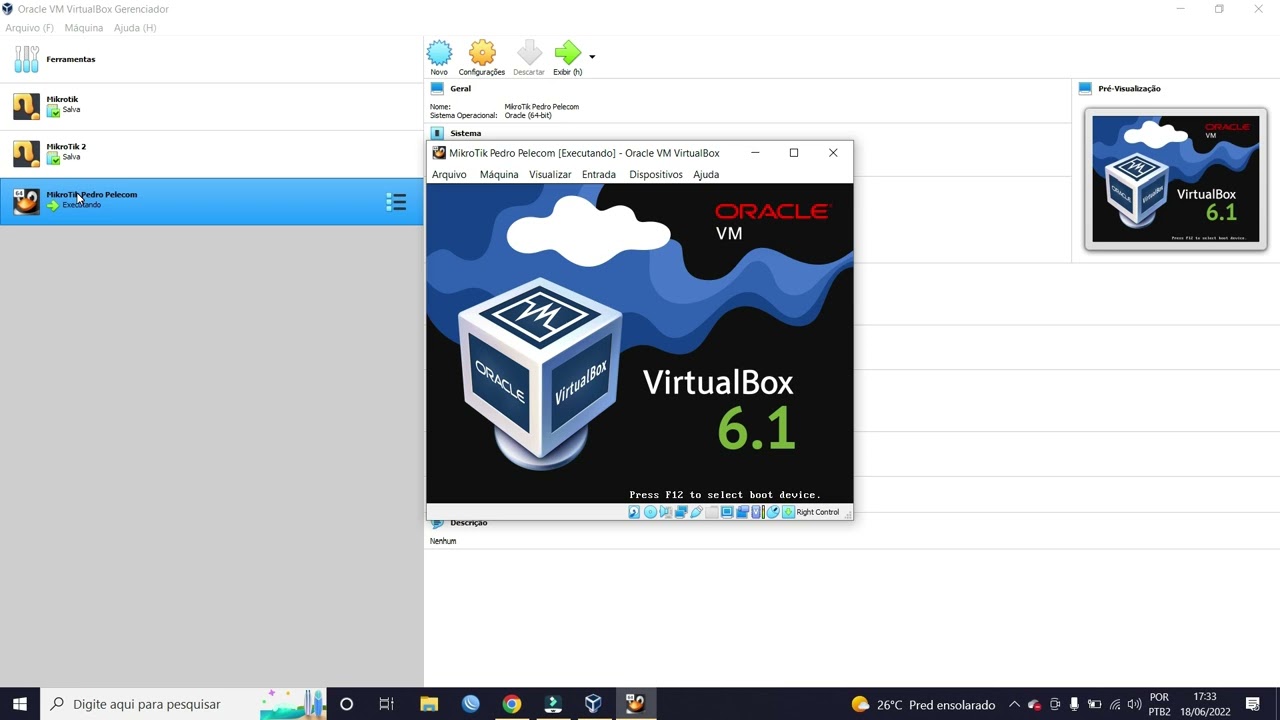Click the taskbar search box
The height and width of the screenshot is (720, 1280).
click(x=183, y=704)
